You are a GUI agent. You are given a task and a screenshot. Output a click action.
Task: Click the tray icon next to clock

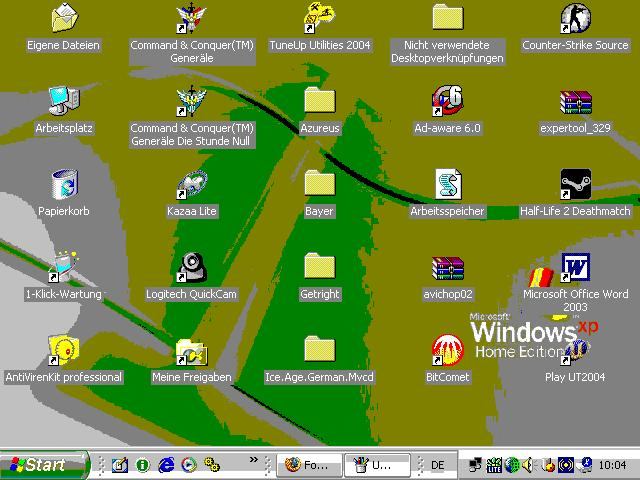coord(586,465)
